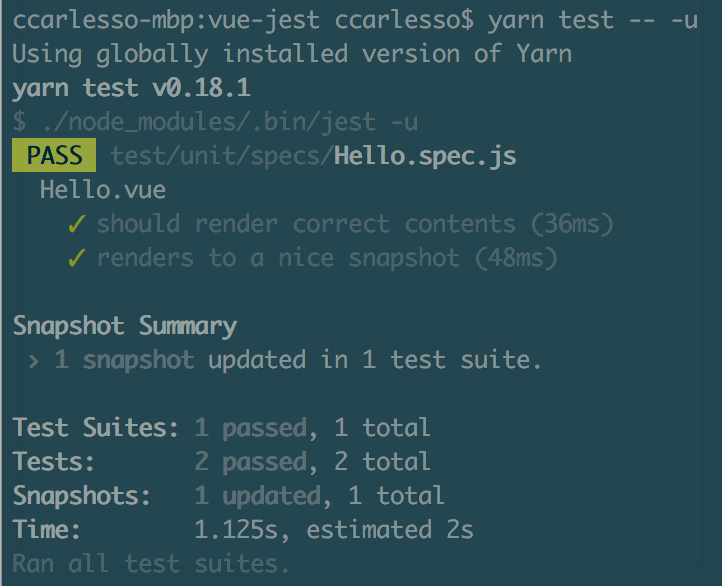Click 'Using globally installed version of Yarn' line
This screenshot has width=722, height=586.
pyautogui.click(x=292, y=54)
